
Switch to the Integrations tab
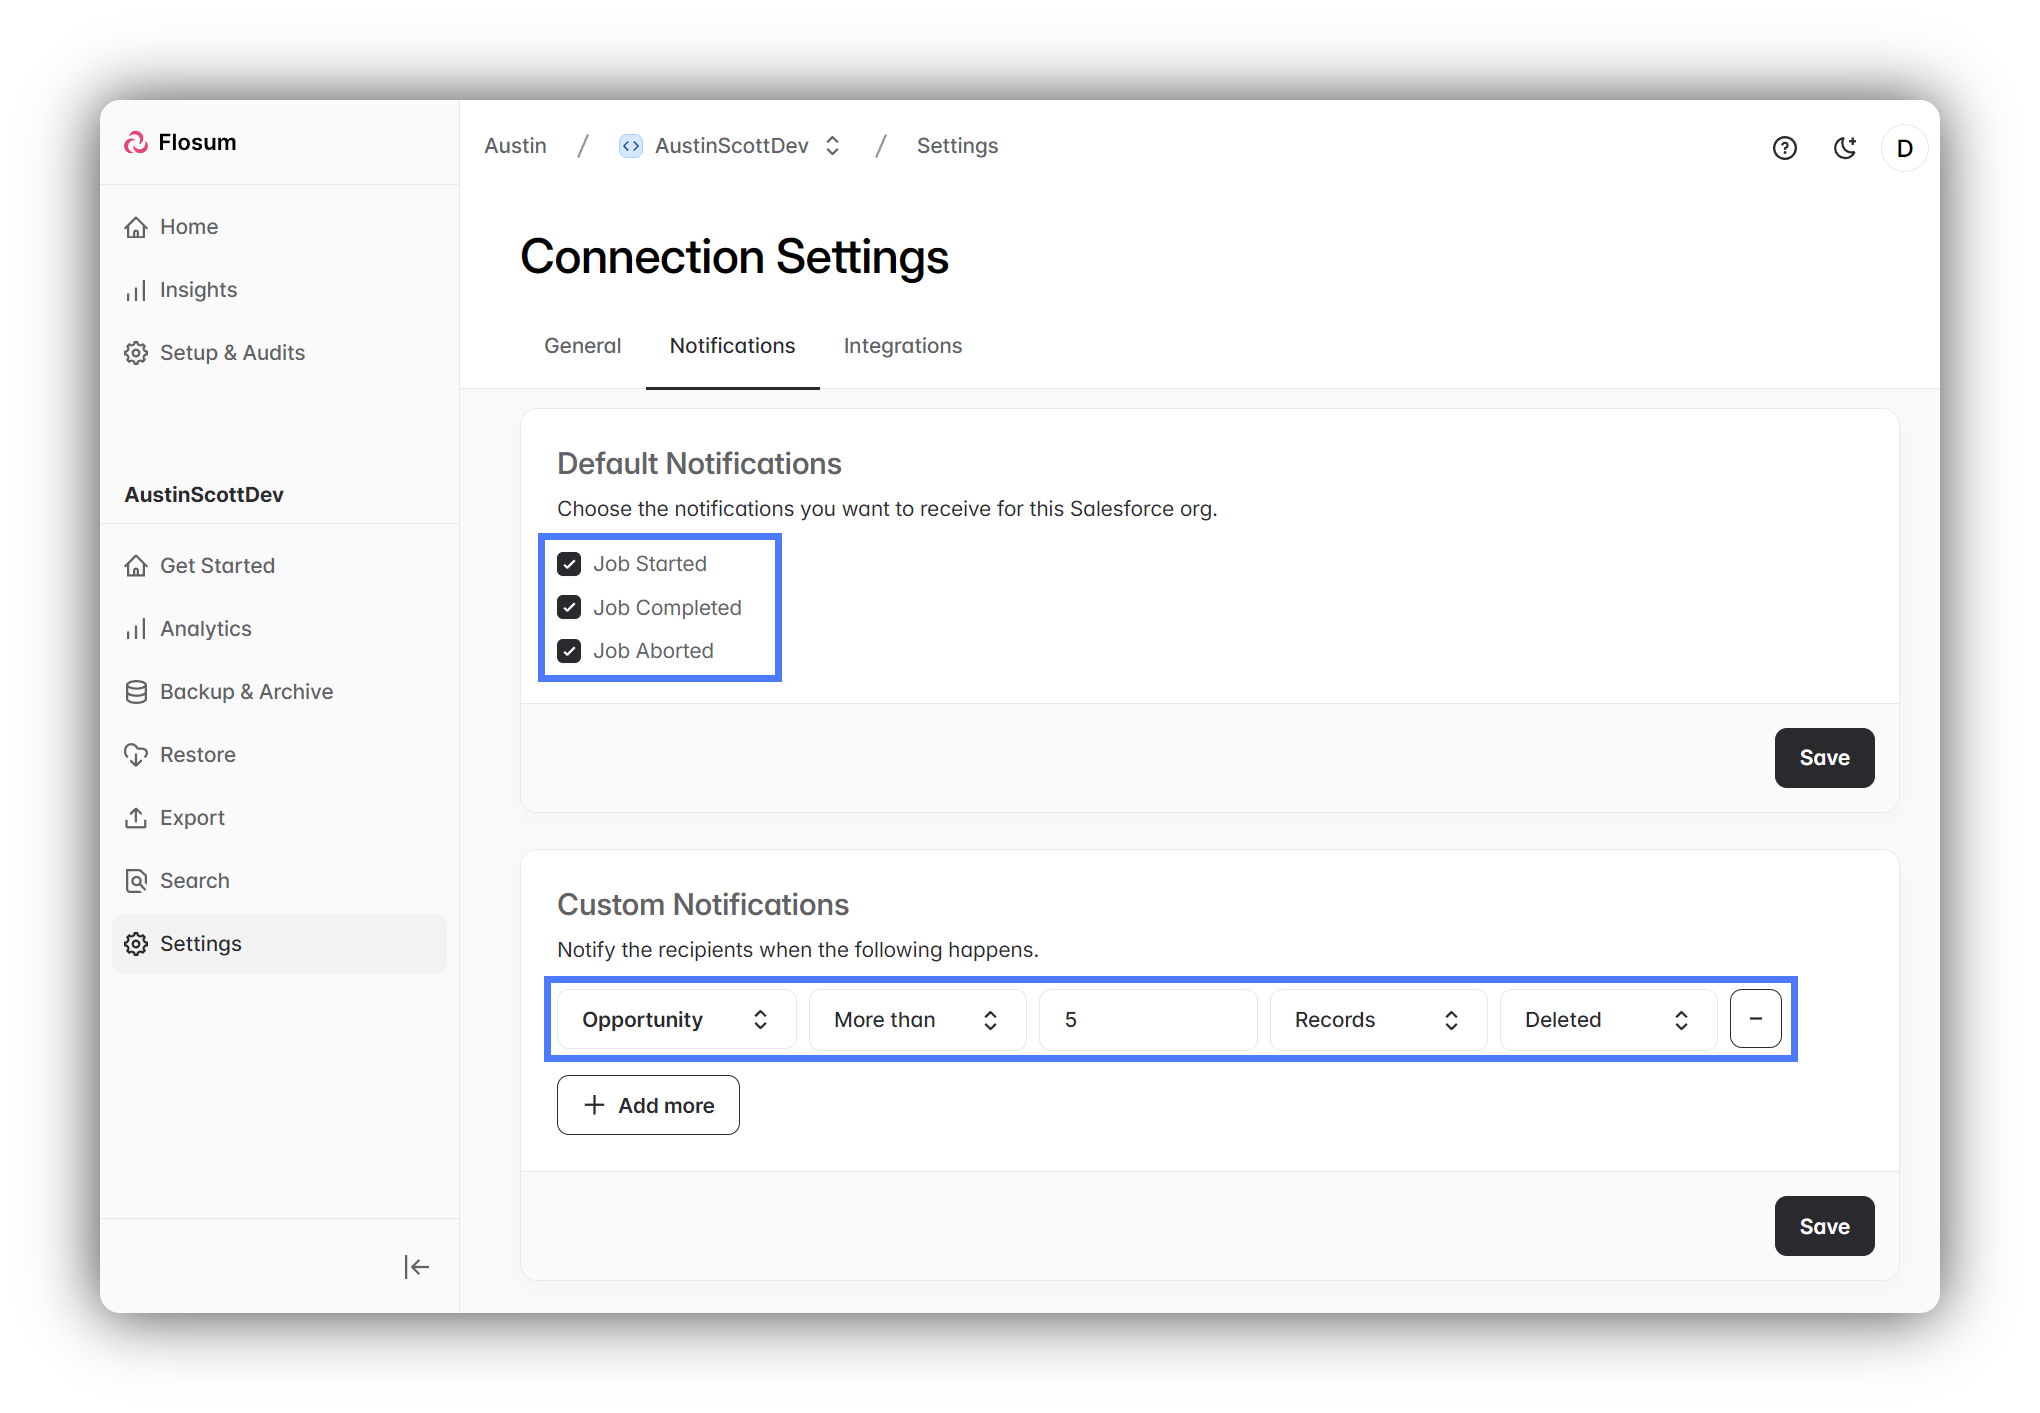(902, 346)
